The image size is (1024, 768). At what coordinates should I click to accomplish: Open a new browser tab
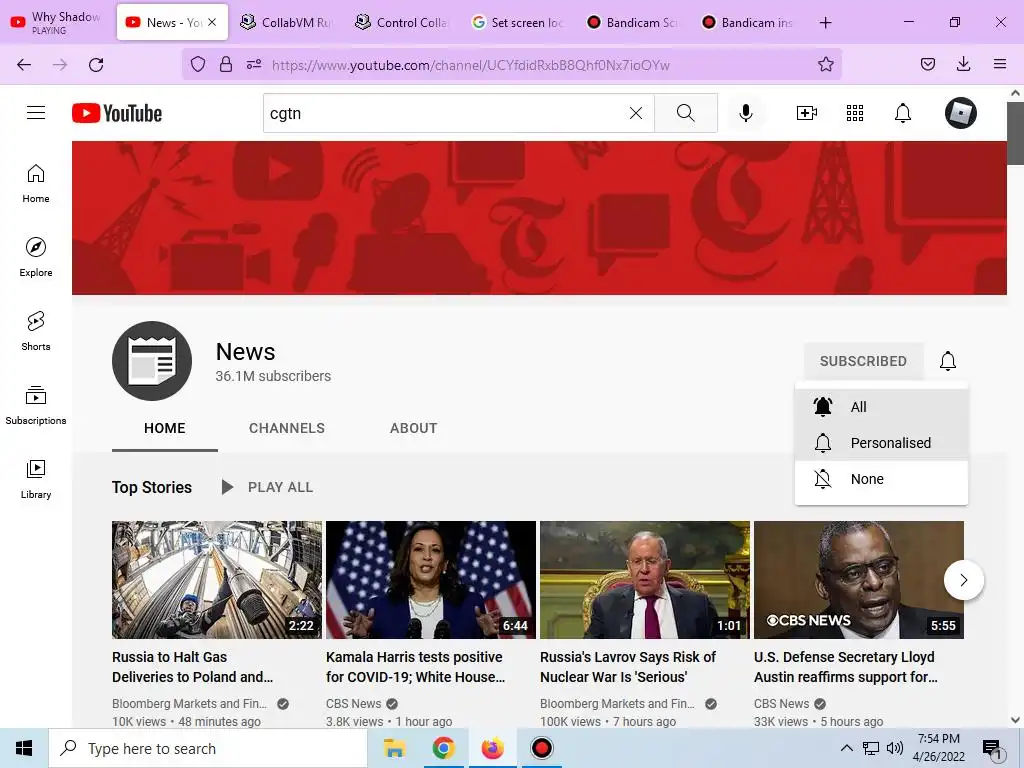[825, 23]
